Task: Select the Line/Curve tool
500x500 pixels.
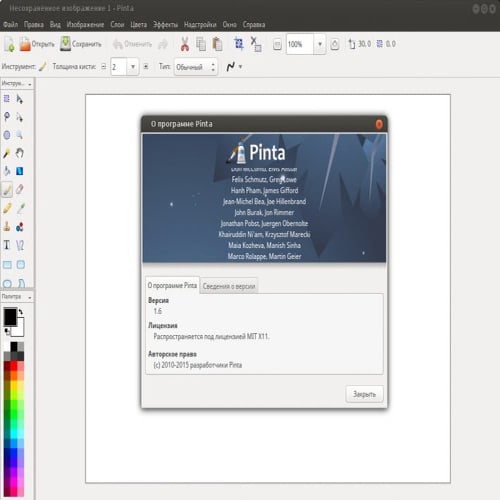Action: [20, 245]
